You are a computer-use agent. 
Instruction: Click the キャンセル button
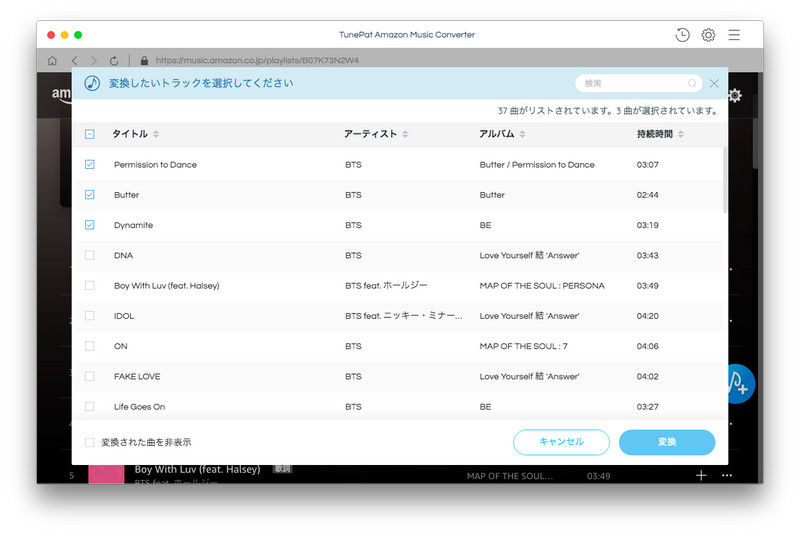coord(561,442)
